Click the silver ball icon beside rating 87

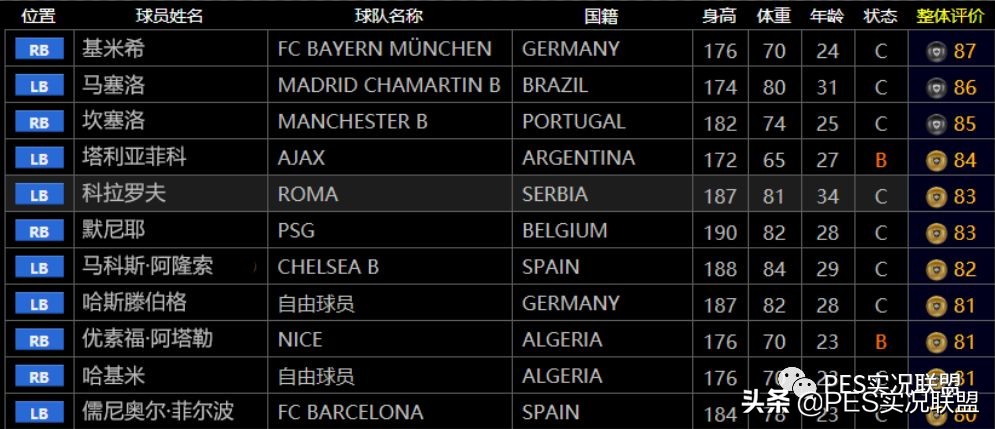coord(936,52)
